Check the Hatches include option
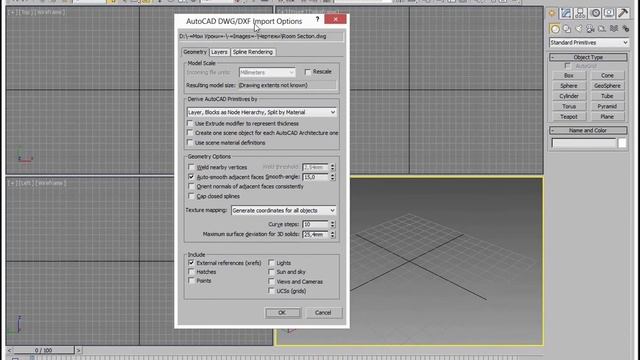 point(191,271)
